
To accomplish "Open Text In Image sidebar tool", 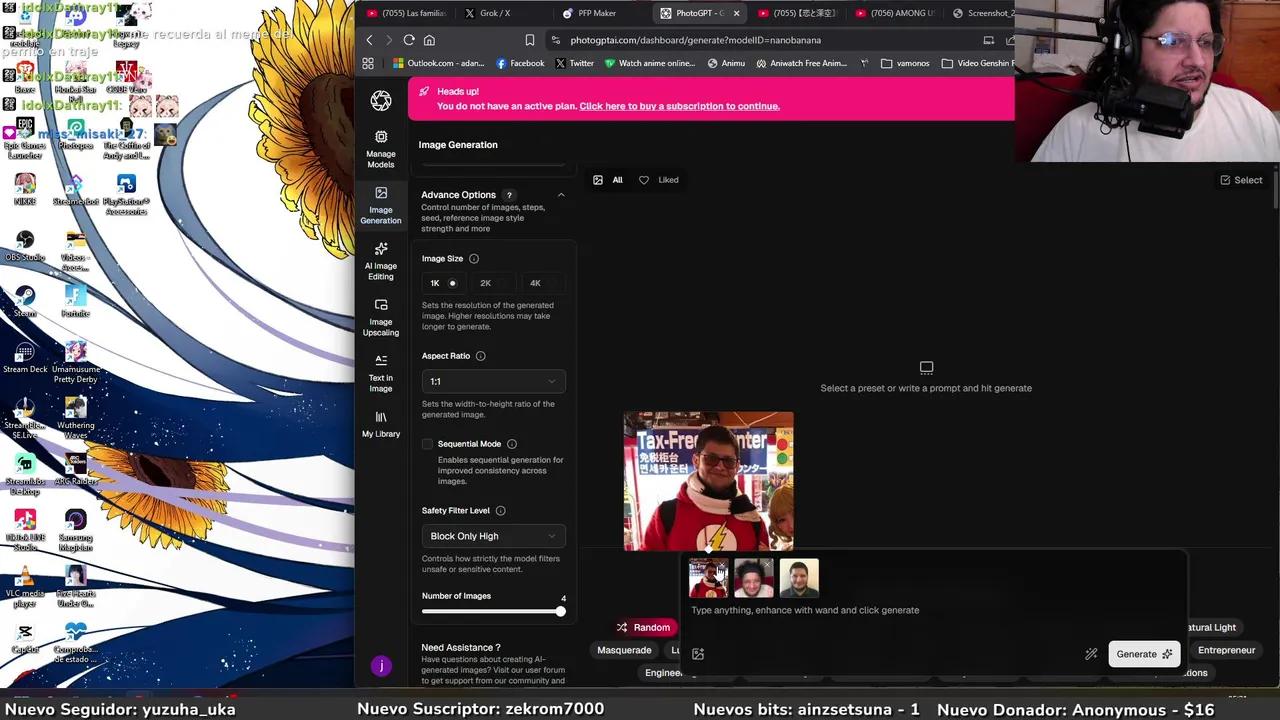I will [x=380, y=371].
